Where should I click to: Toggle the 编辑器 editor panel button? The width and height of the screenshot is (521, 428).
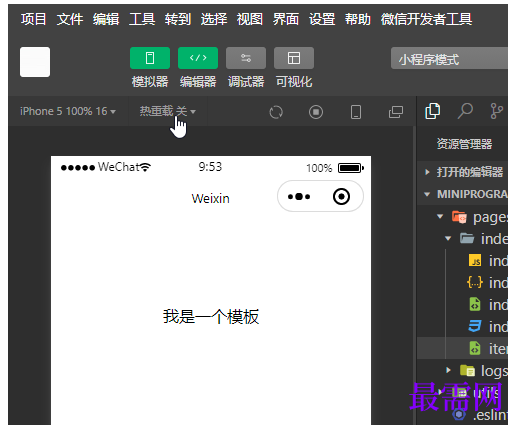pos(198,58)
